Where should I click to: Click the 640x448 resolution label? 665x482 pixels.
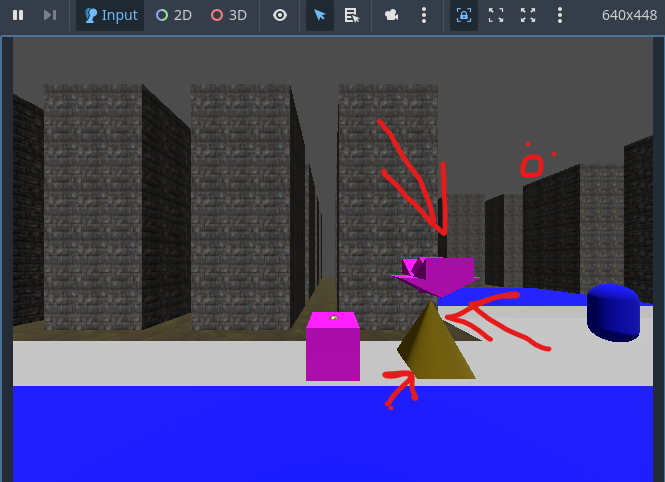pos(629,15)
